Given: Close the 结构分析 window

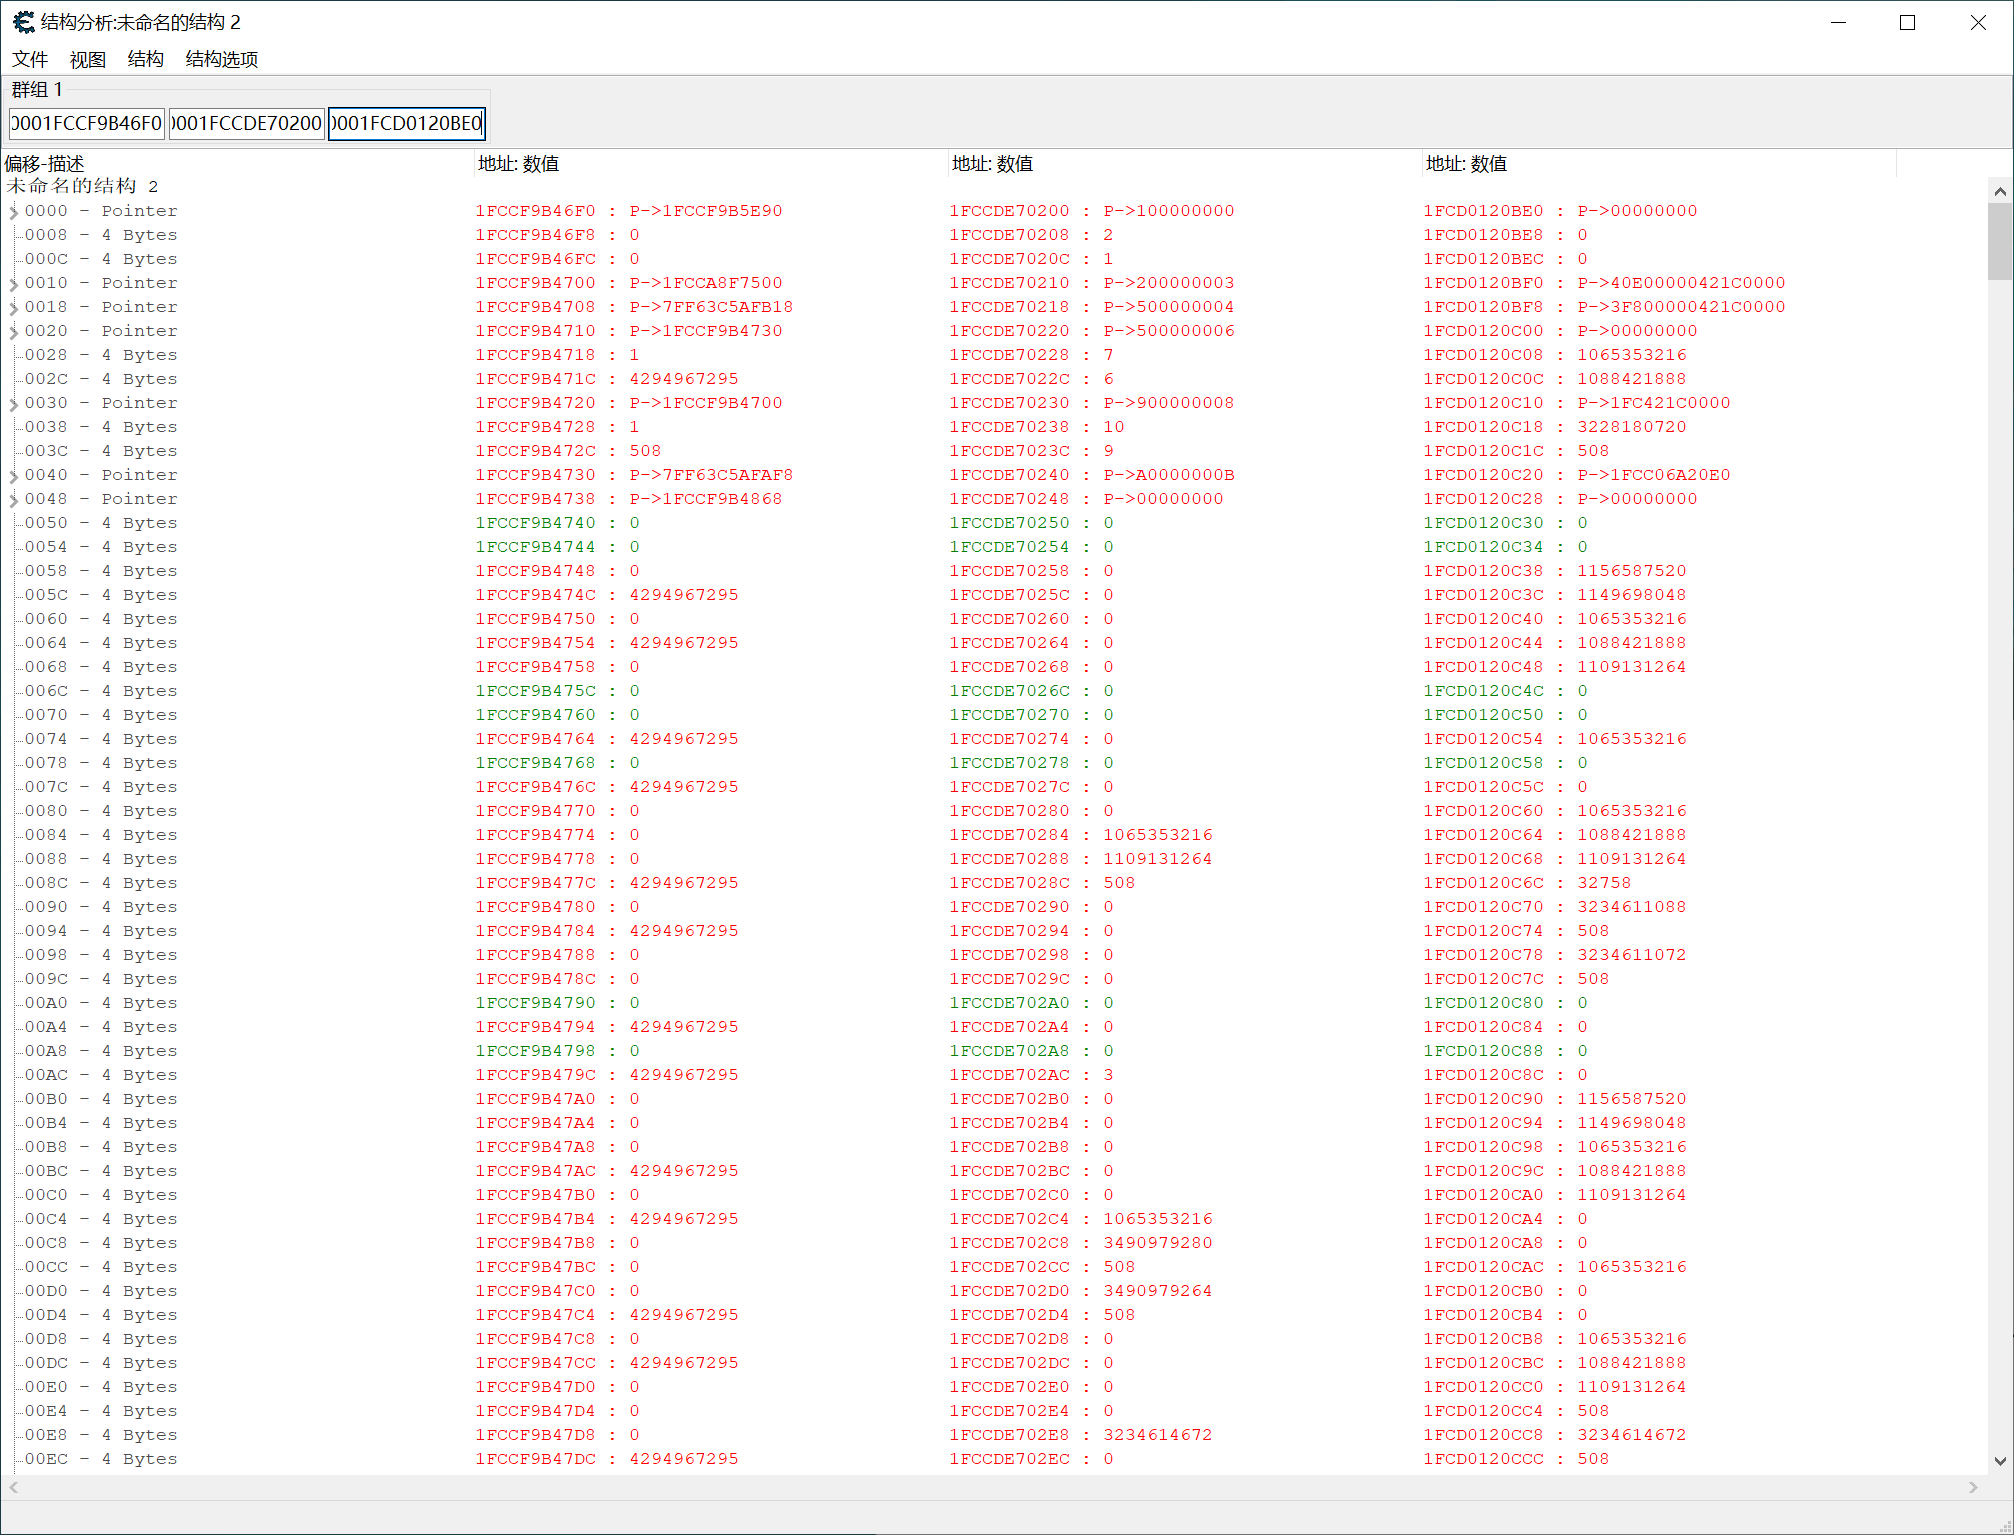Looking at the screenshot, I should [1977, 22].
